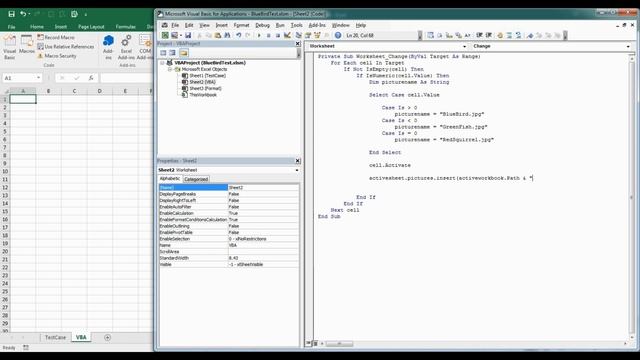Open the Change procedure dropdown

point(628,47)
